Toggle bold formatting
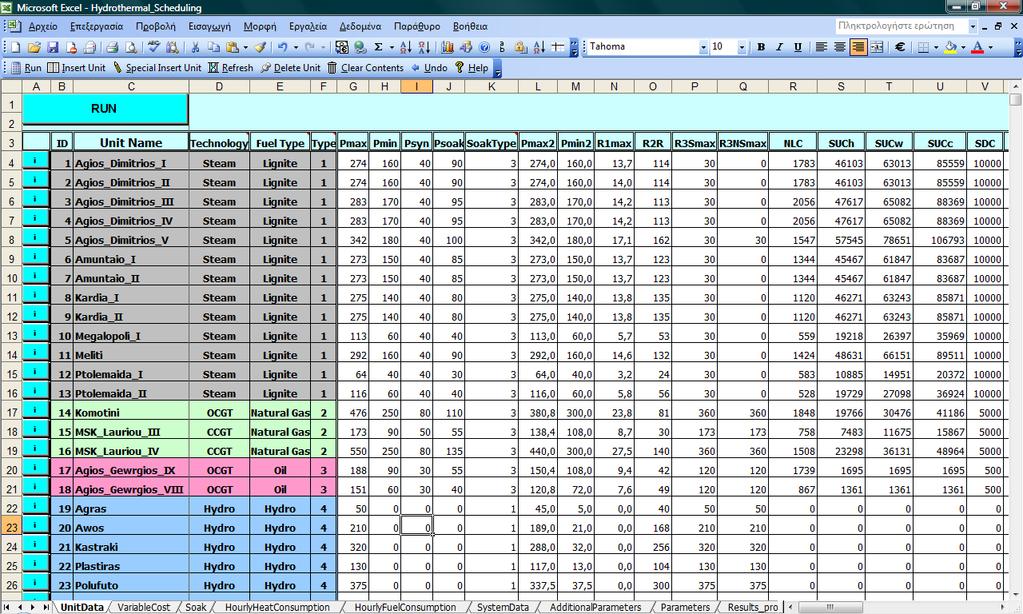 (761, 47)
